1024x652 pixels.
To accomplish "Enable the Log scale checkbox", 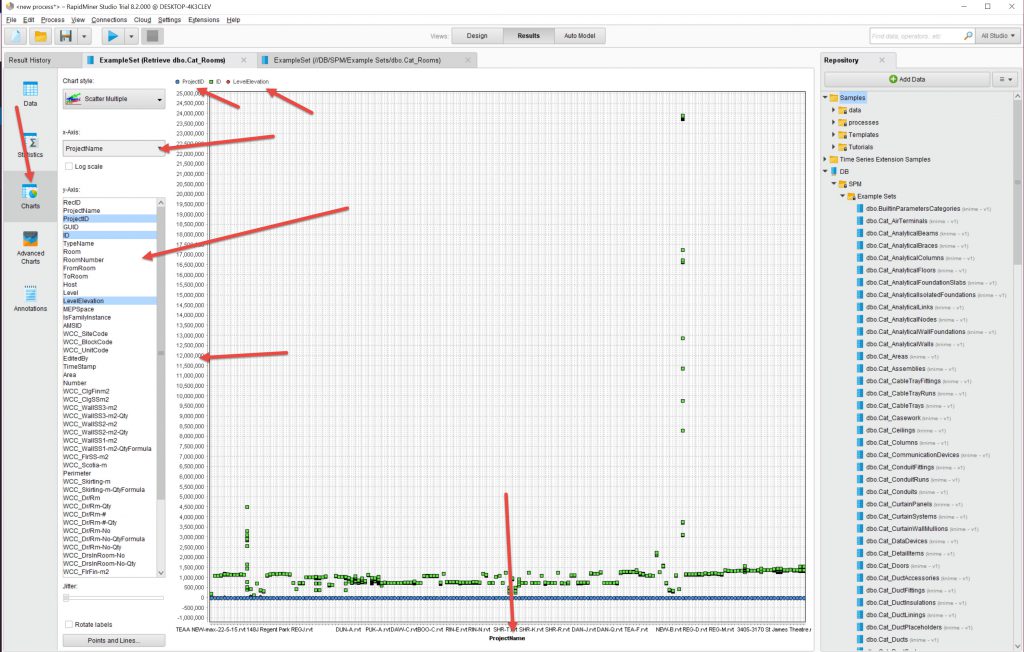I will coord(68,166).
